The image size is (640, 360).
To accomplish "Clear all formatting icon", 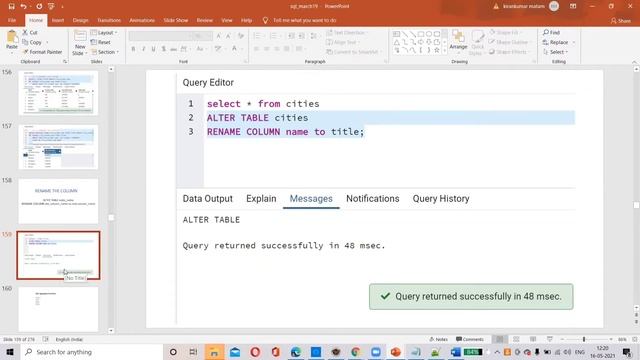I will click(241, 36).
